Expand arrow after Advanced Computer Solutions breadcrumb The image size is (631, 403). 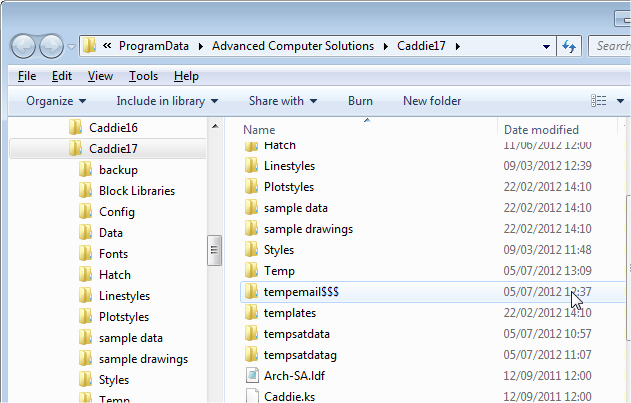[386, 47]
